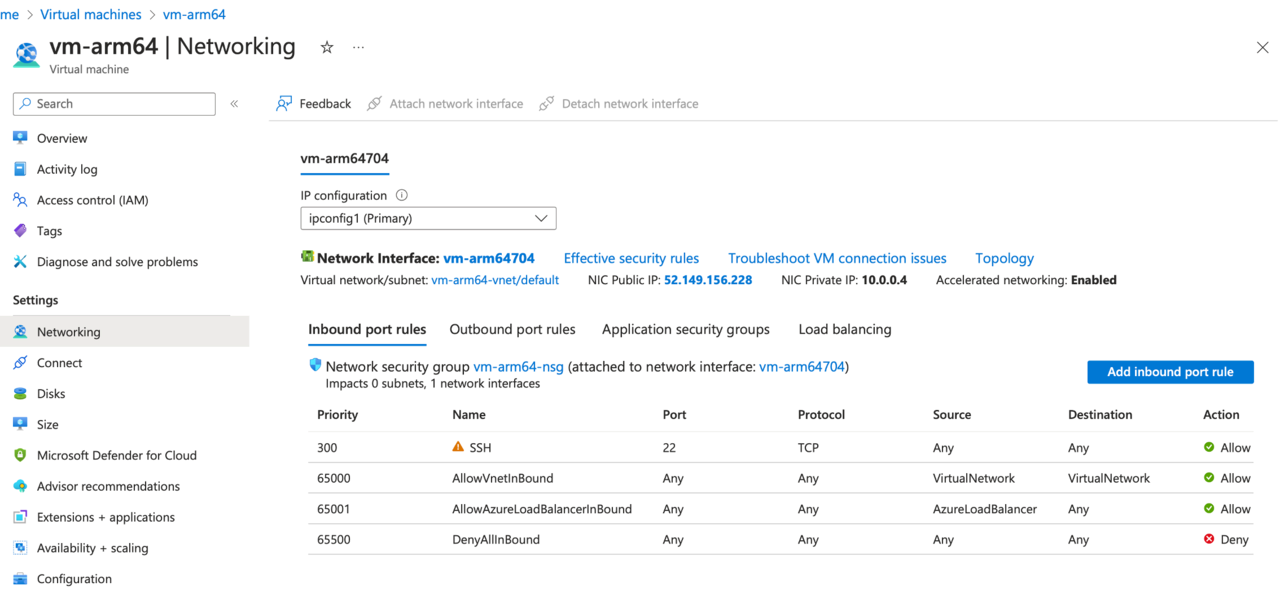Open Advisor recommendations in sidebar
The image size is (1280, 591).
pyautogui.click(x=108, y=486)
